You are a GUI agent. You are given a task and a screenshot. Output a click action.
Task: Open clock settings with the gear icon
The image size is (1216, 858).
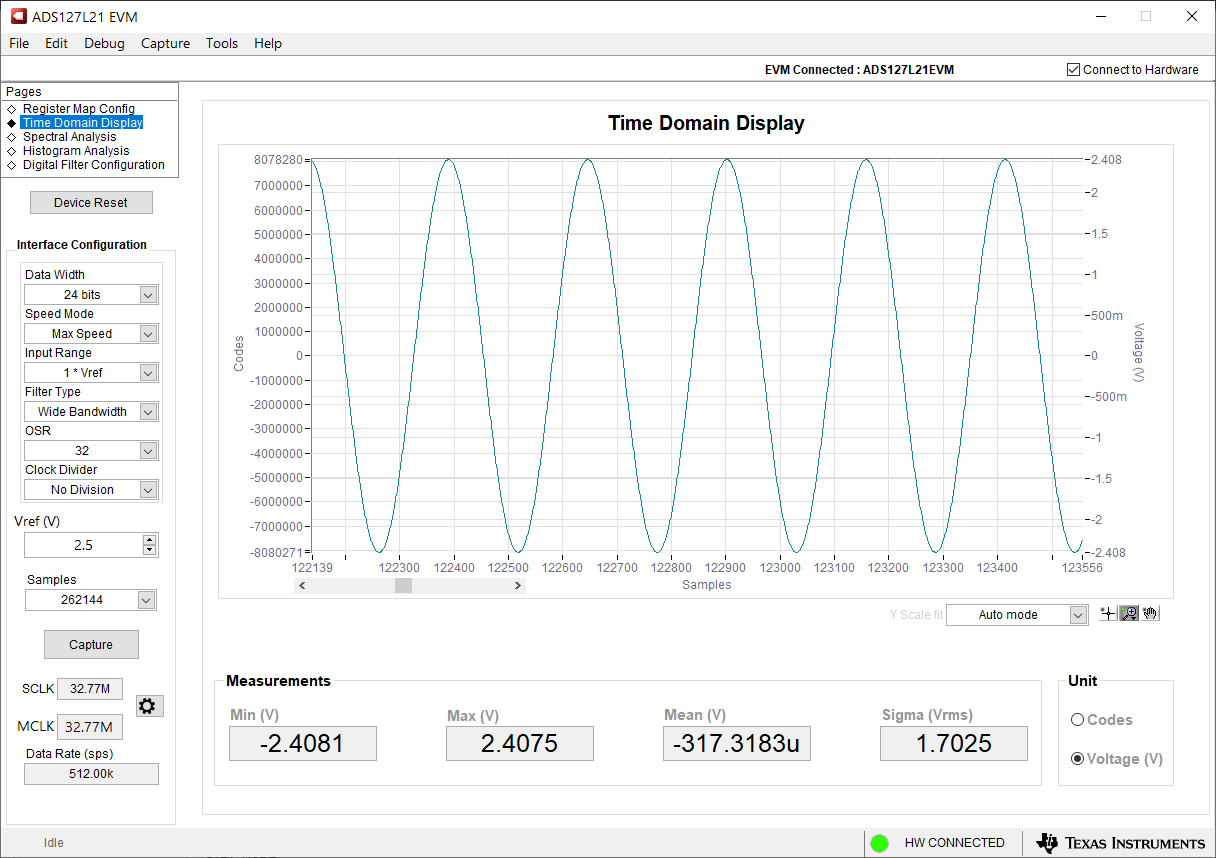tap(147, 706)
